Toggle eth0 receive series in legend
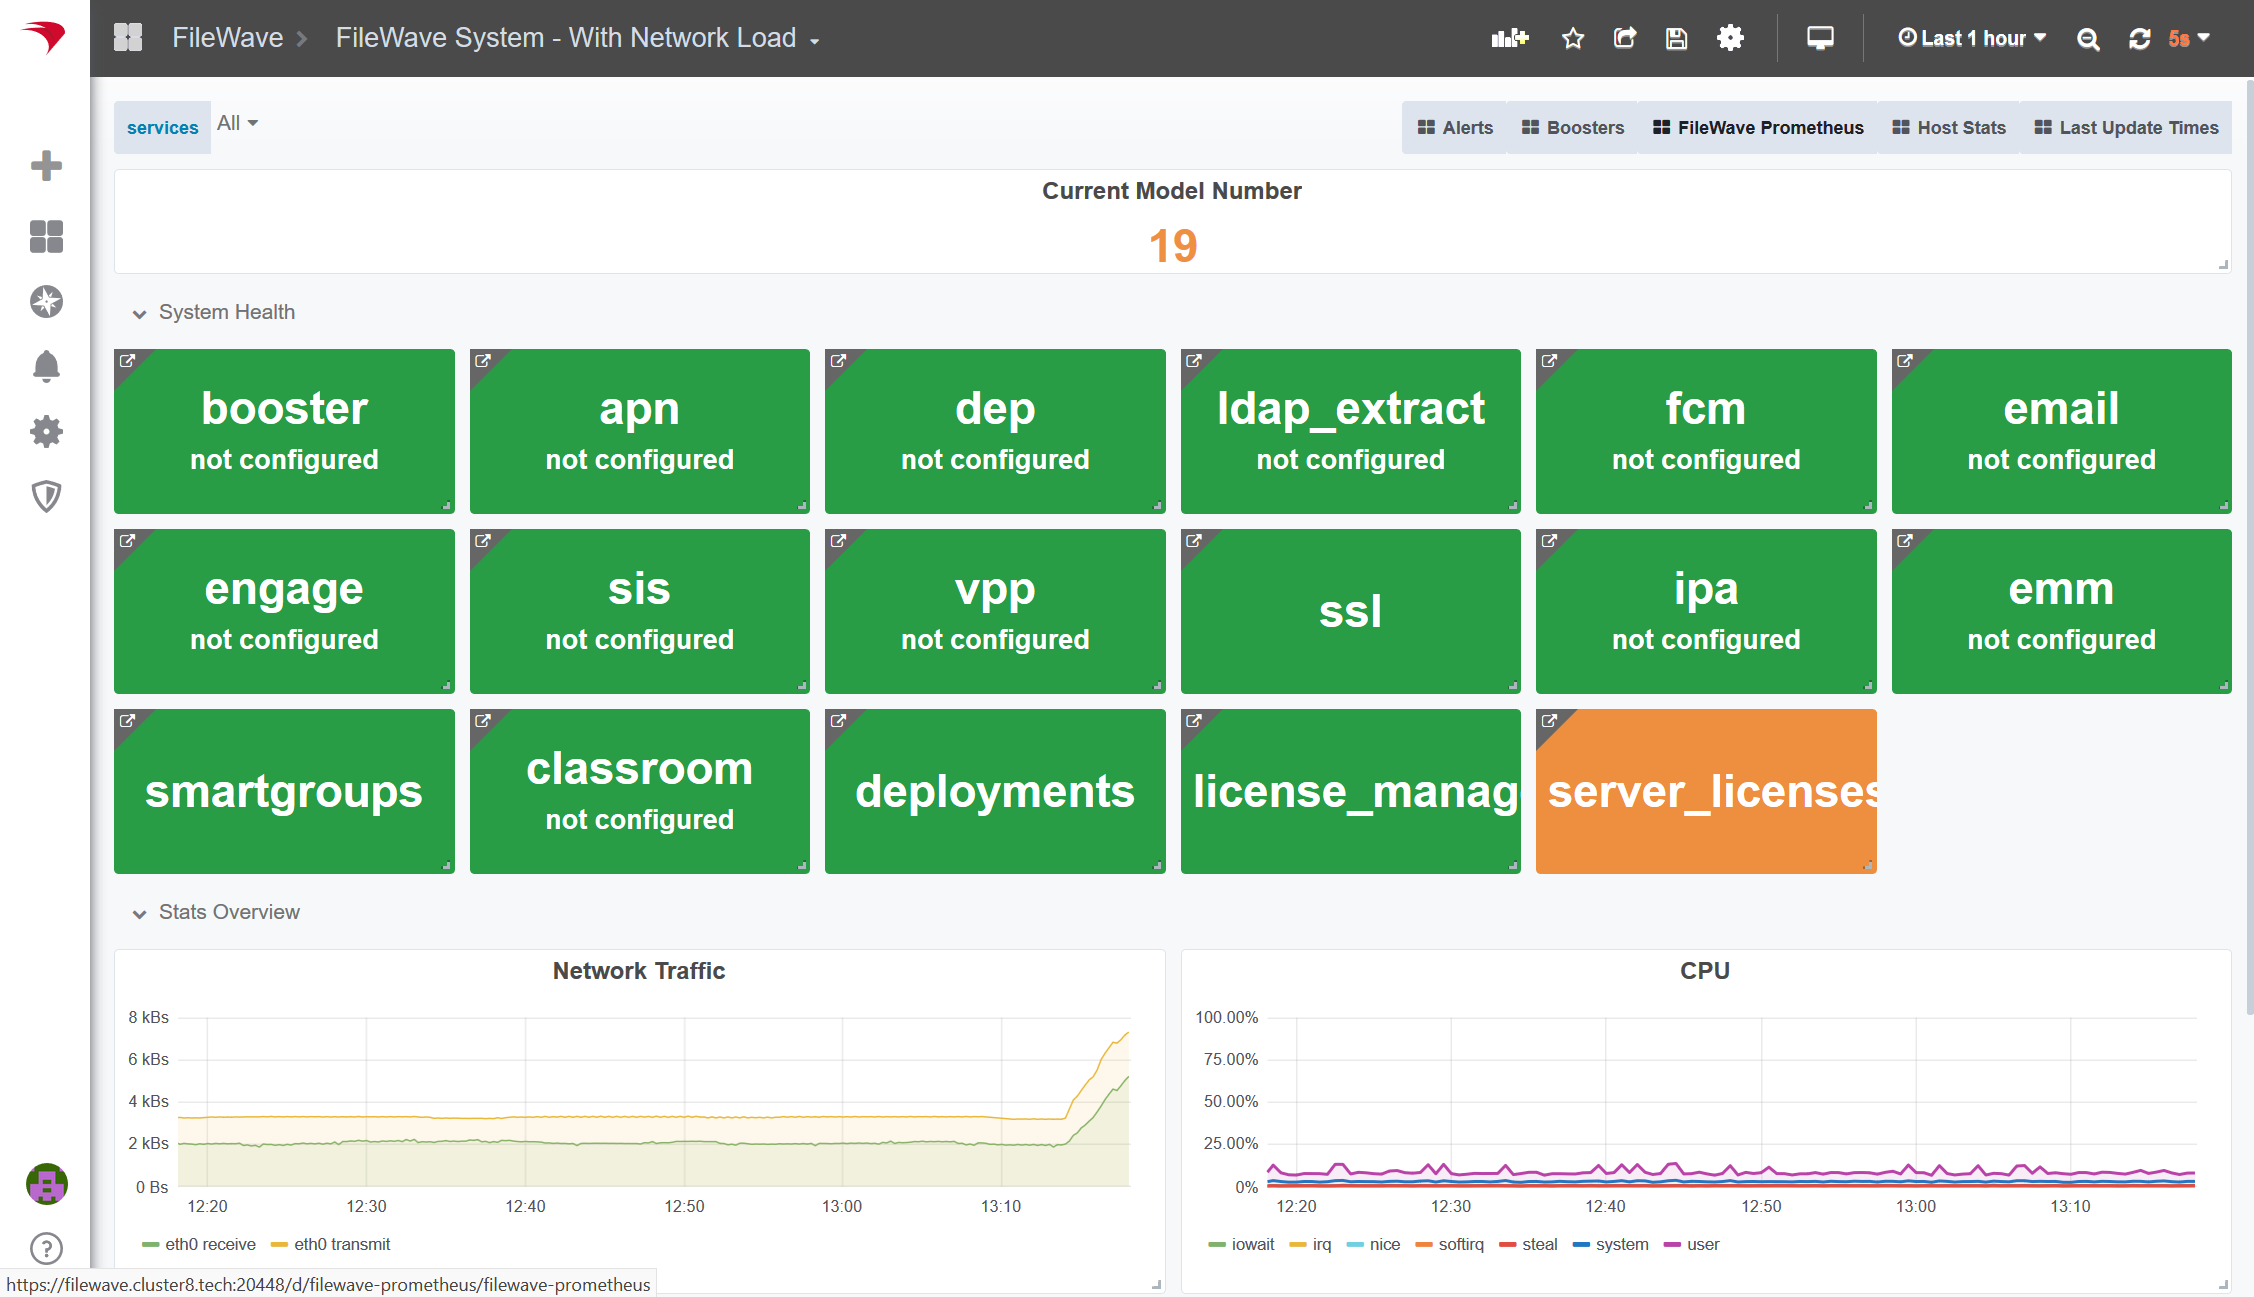The width and height of the screenshot is (2254, 1297). point(209,1244)
